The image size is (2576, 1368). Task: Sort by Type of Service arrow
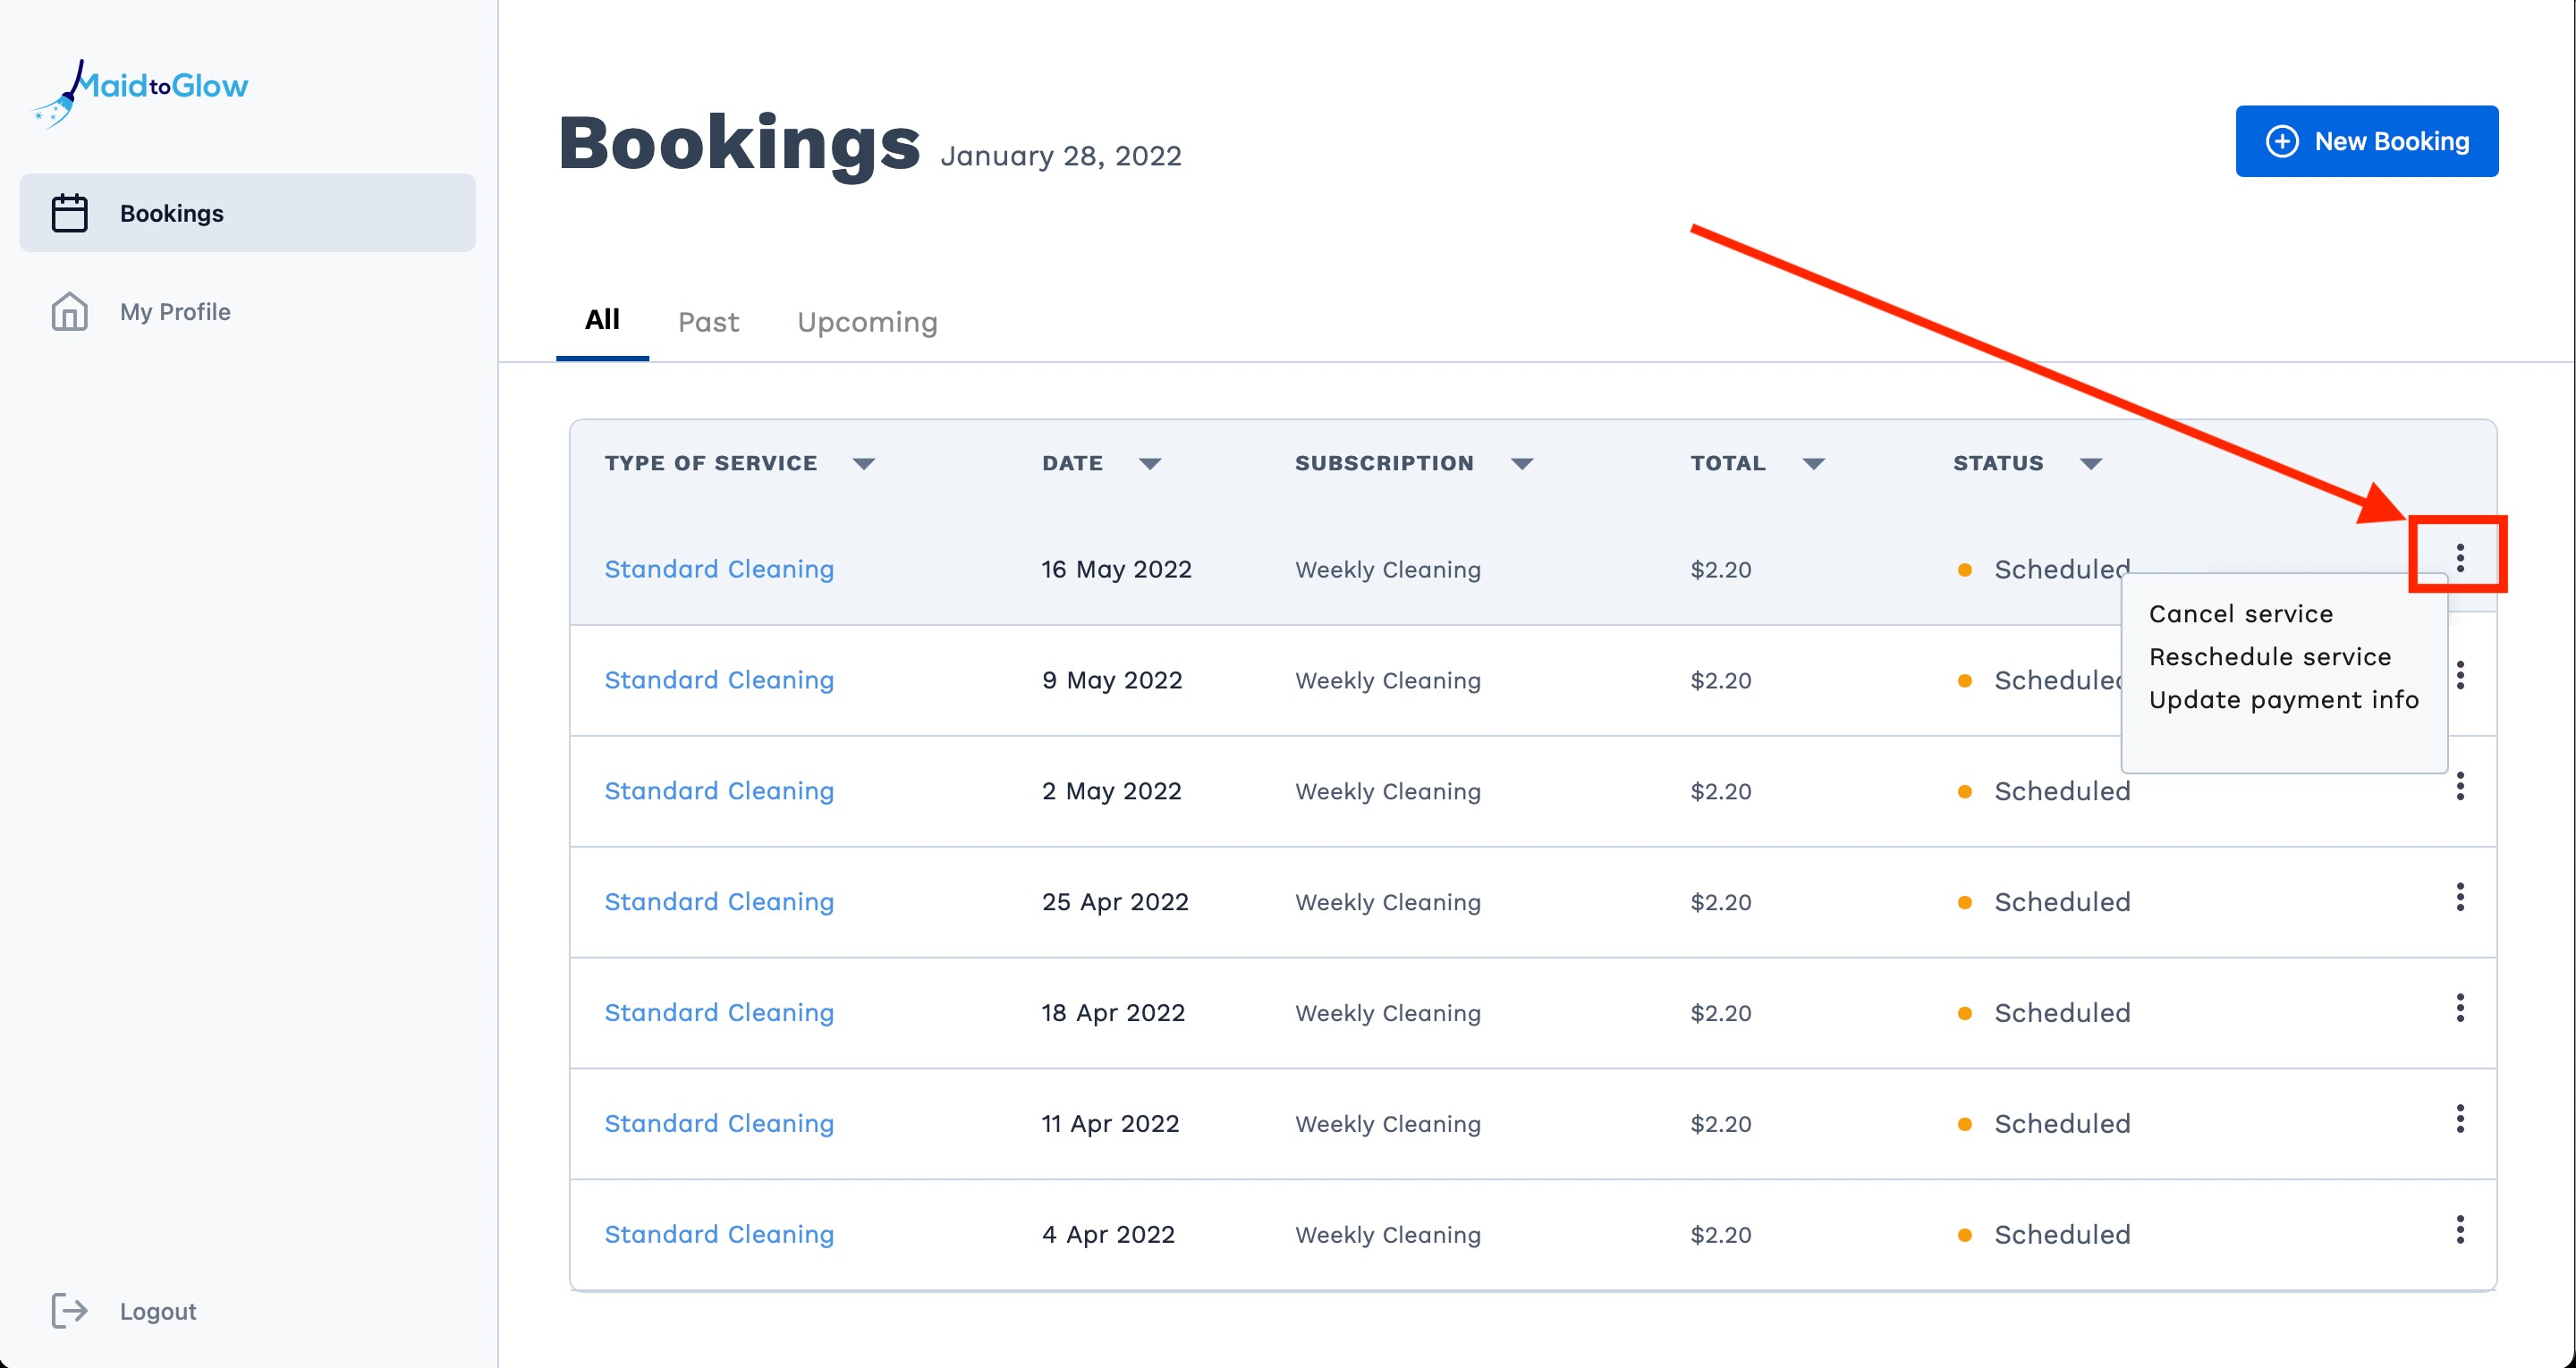coord(864,464)
